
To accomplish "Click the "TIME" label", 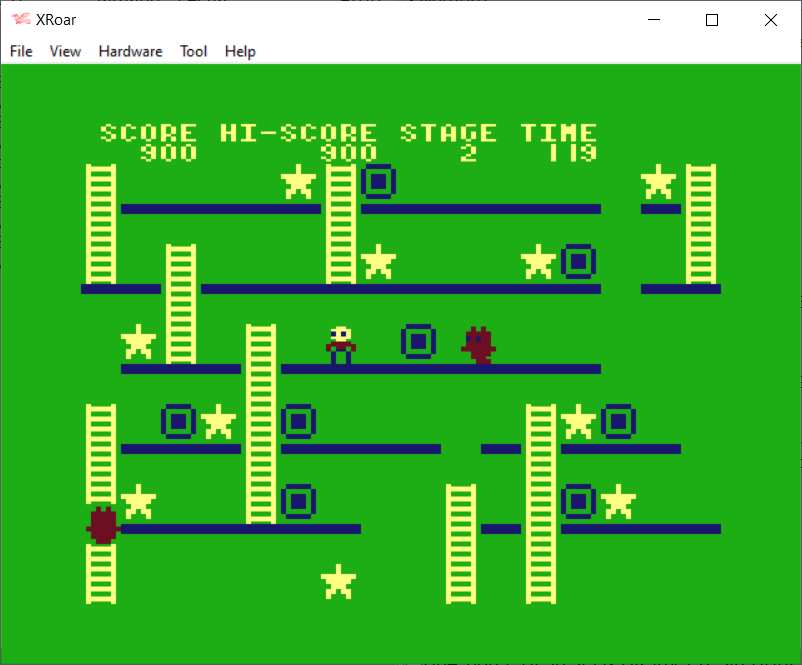I will 559,133.
